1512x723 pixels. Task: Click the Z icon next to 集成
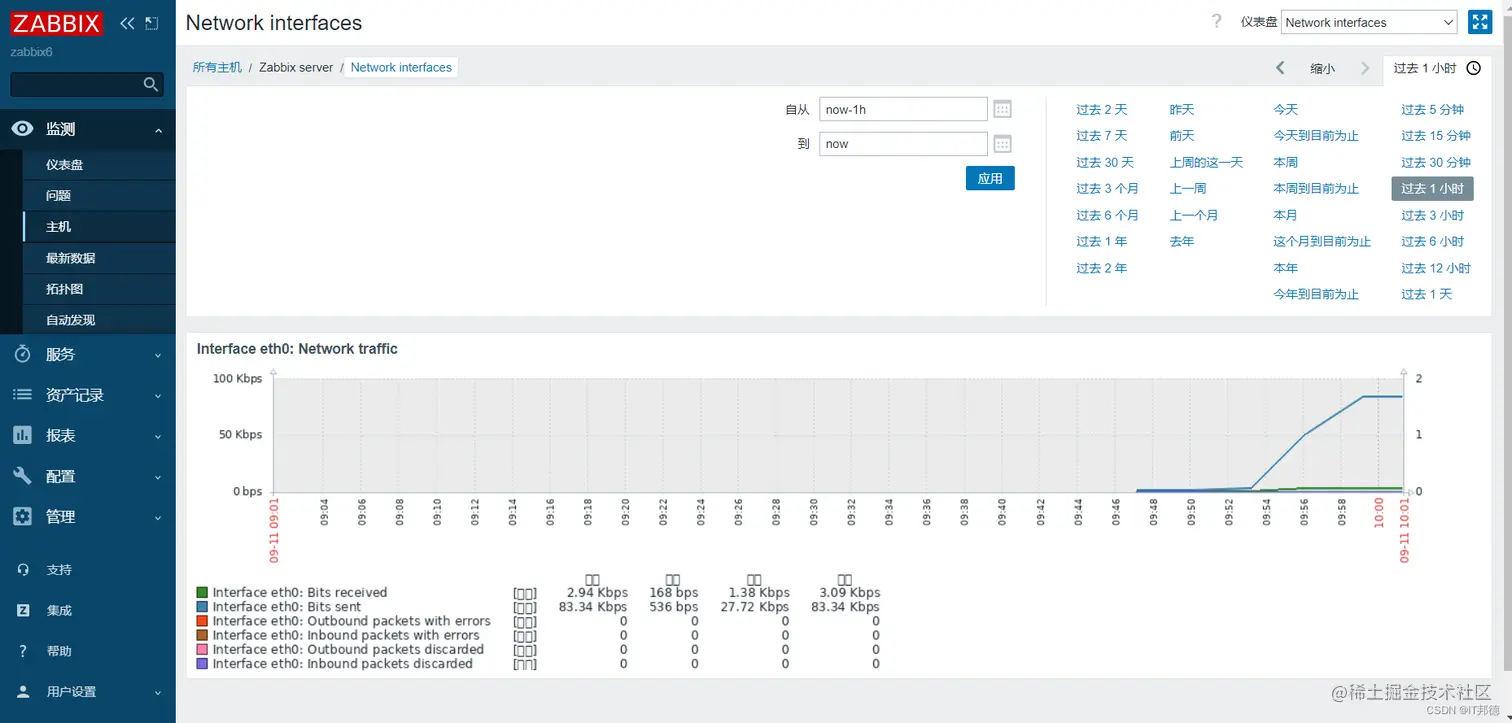pyautogui.click(x=23, y=610)
